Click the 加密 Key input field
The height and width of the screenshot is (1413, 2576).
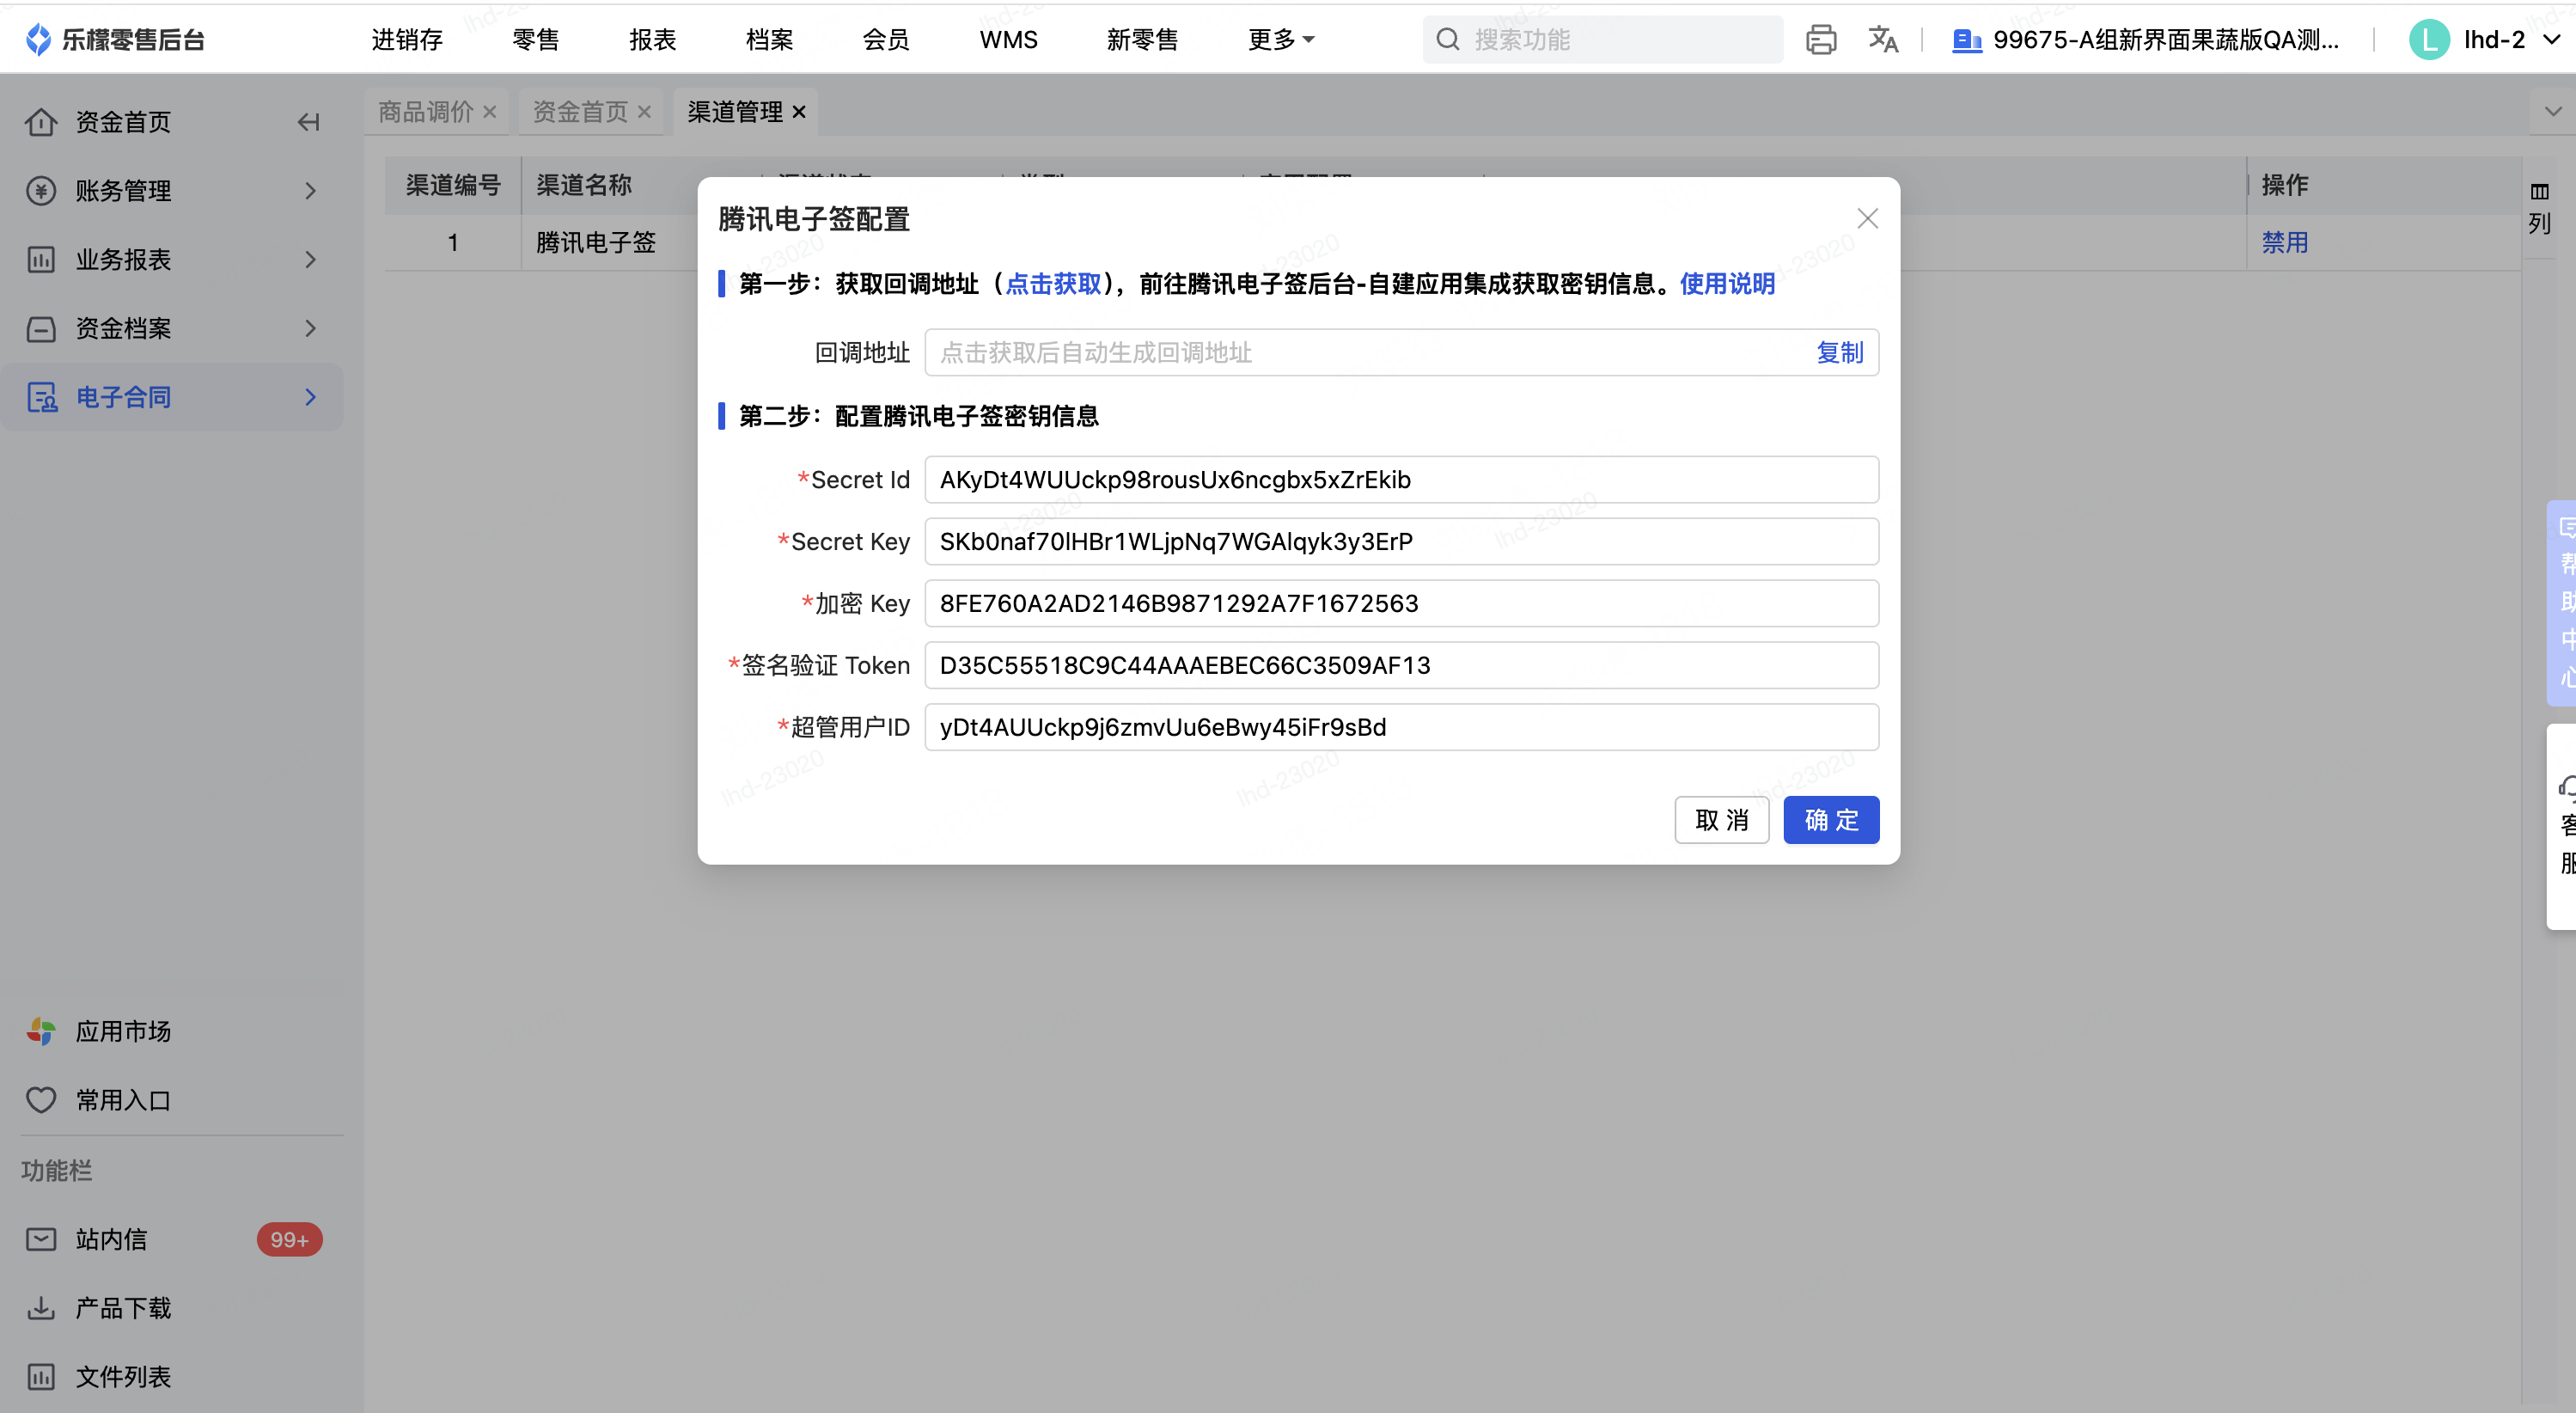pos(1402,603)
